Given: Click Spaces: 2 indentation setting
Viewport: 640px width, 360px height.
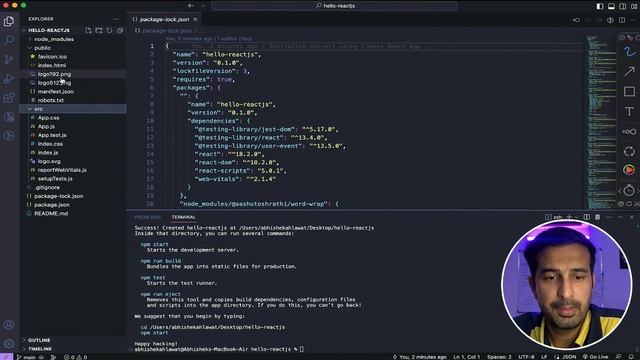Looking at the screenshot, I should click(x=499, y=357).
